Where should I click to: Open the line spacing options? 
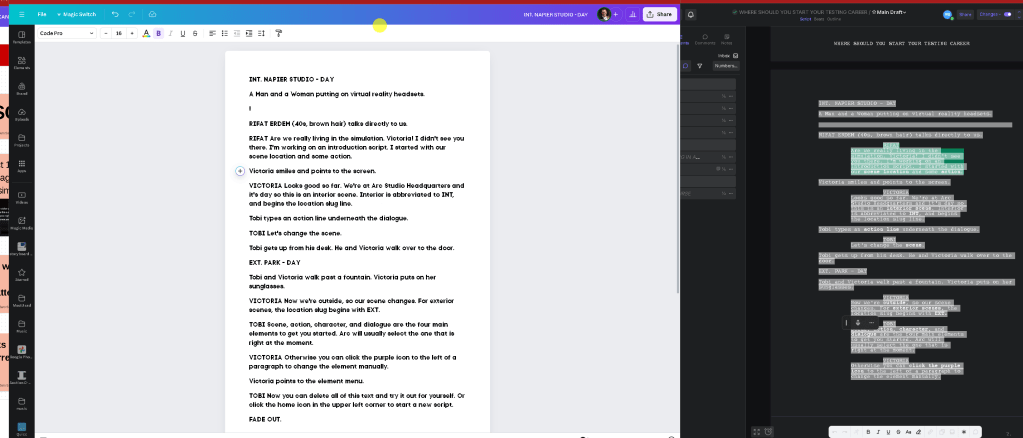(x=261, y=33)
